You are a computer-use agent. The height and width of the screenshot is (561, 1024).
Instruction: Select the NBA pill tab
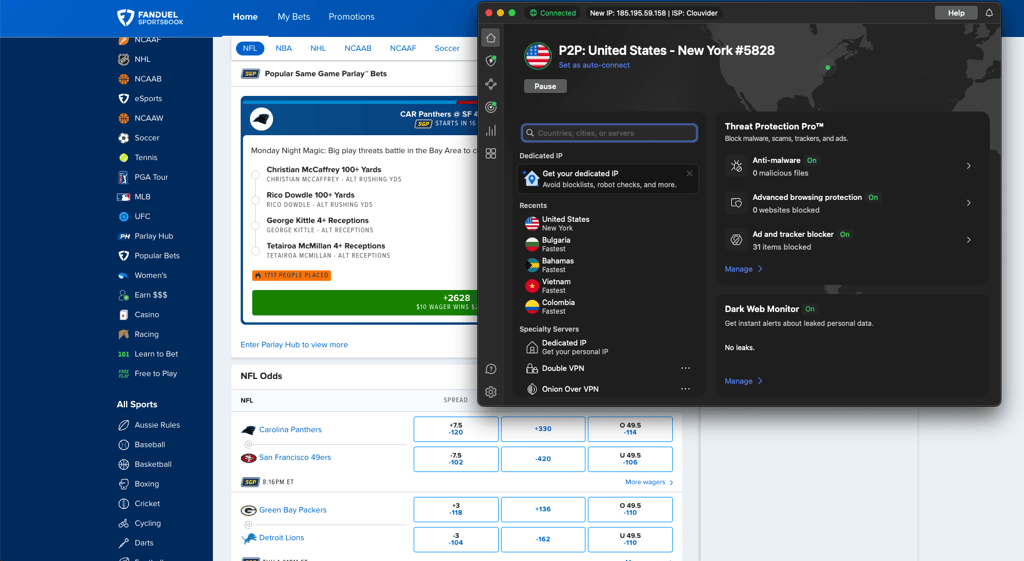click(283, 48)
